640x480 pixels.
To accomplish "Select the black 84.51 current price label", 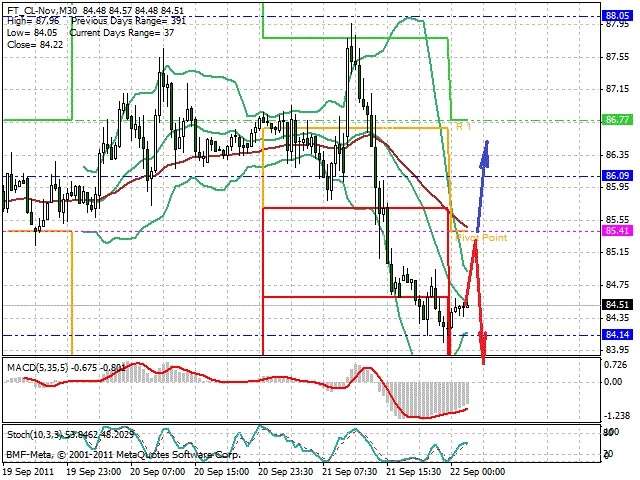I will point(617,304).
